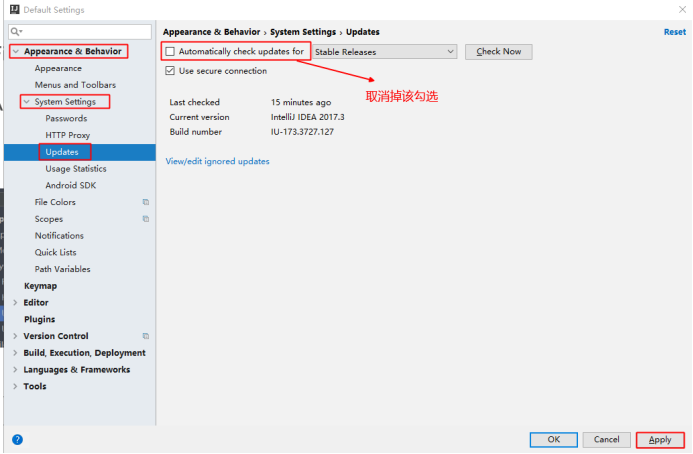Select HTTP Proxy in the settings tree
This screenshot has height=454, width=693.
click(x=68, y=135)
